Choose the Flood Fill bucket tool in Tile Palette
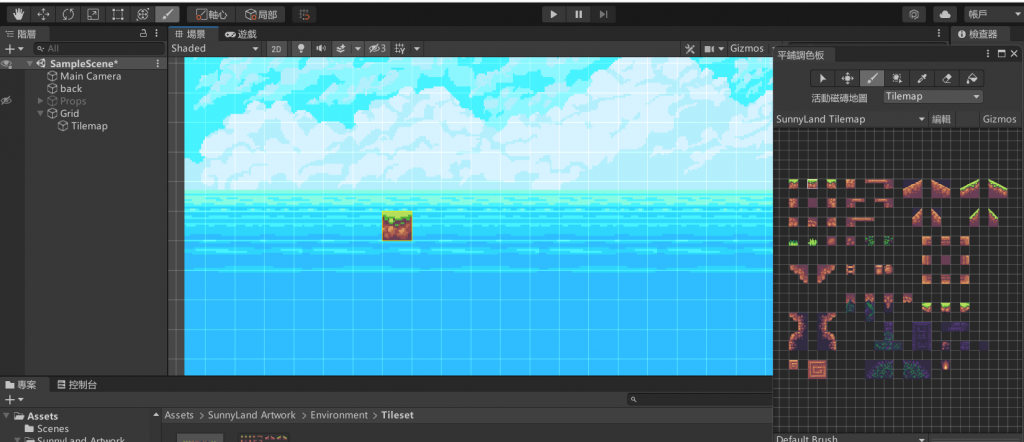This screenshot has height=442, width=1024. point(971,78)
